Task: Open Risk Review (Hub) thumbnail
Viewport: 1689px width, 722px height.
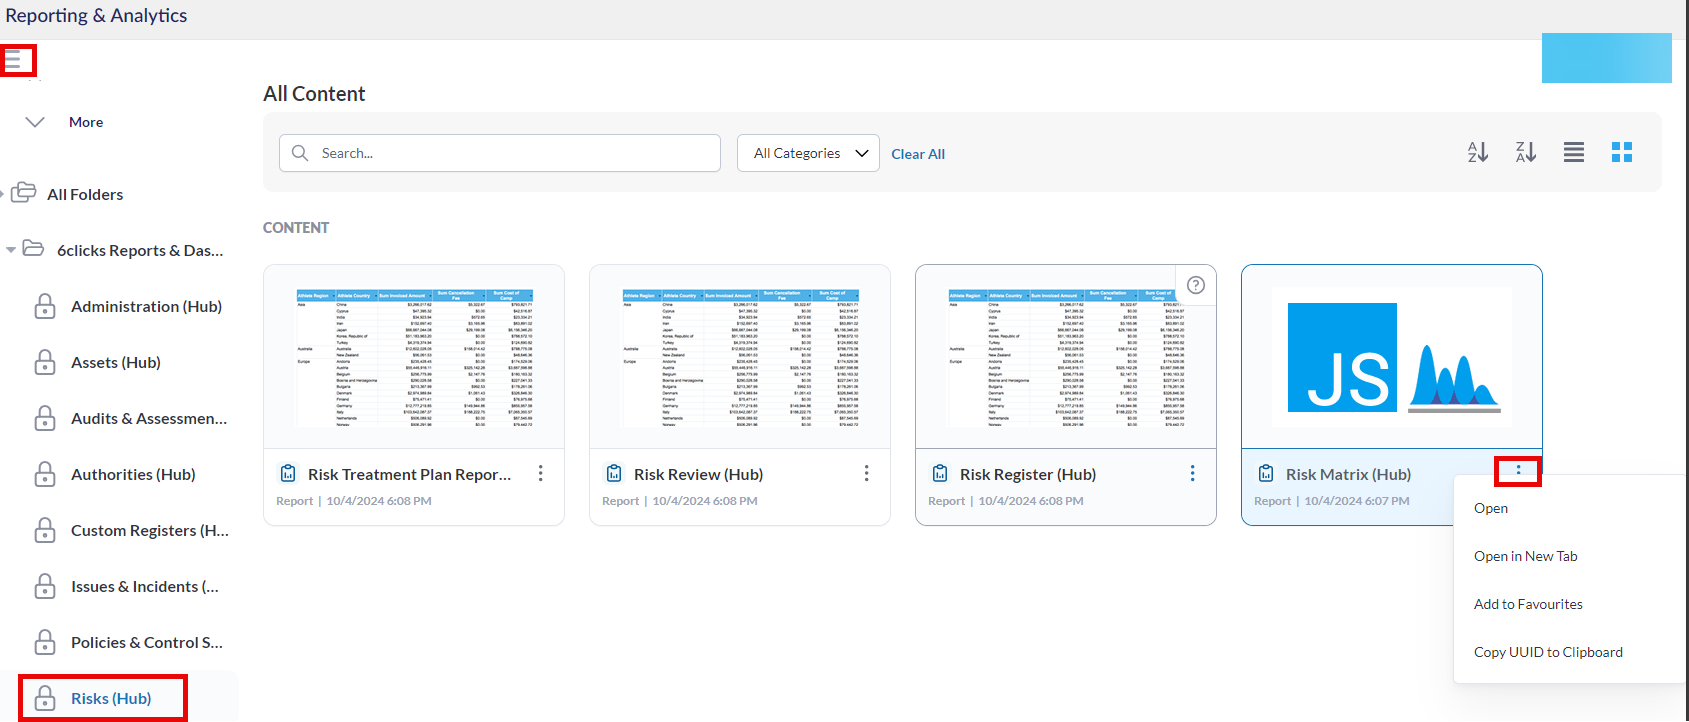Action: 740,357
